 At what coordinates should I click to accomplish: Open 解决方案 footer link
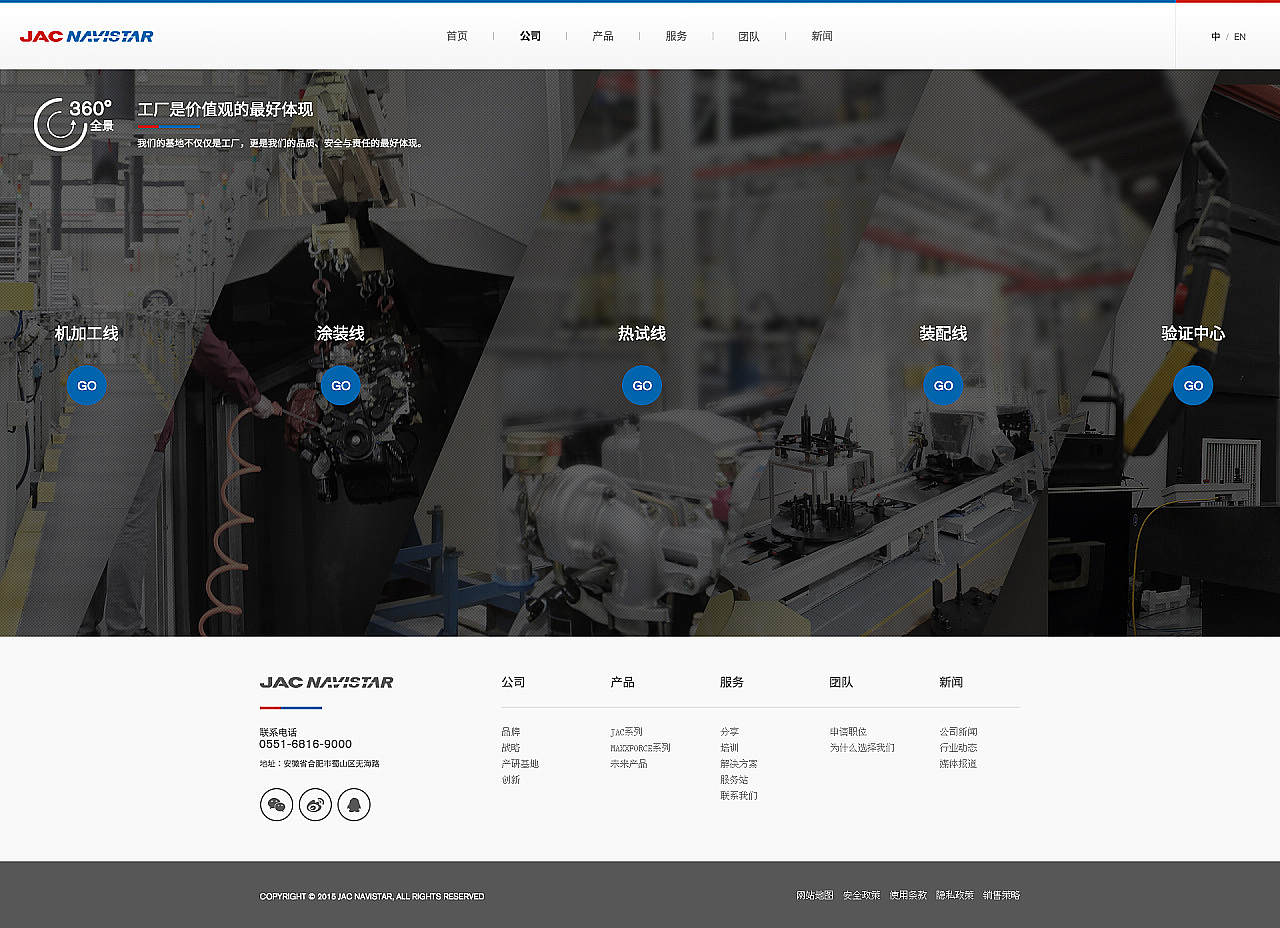739,764
